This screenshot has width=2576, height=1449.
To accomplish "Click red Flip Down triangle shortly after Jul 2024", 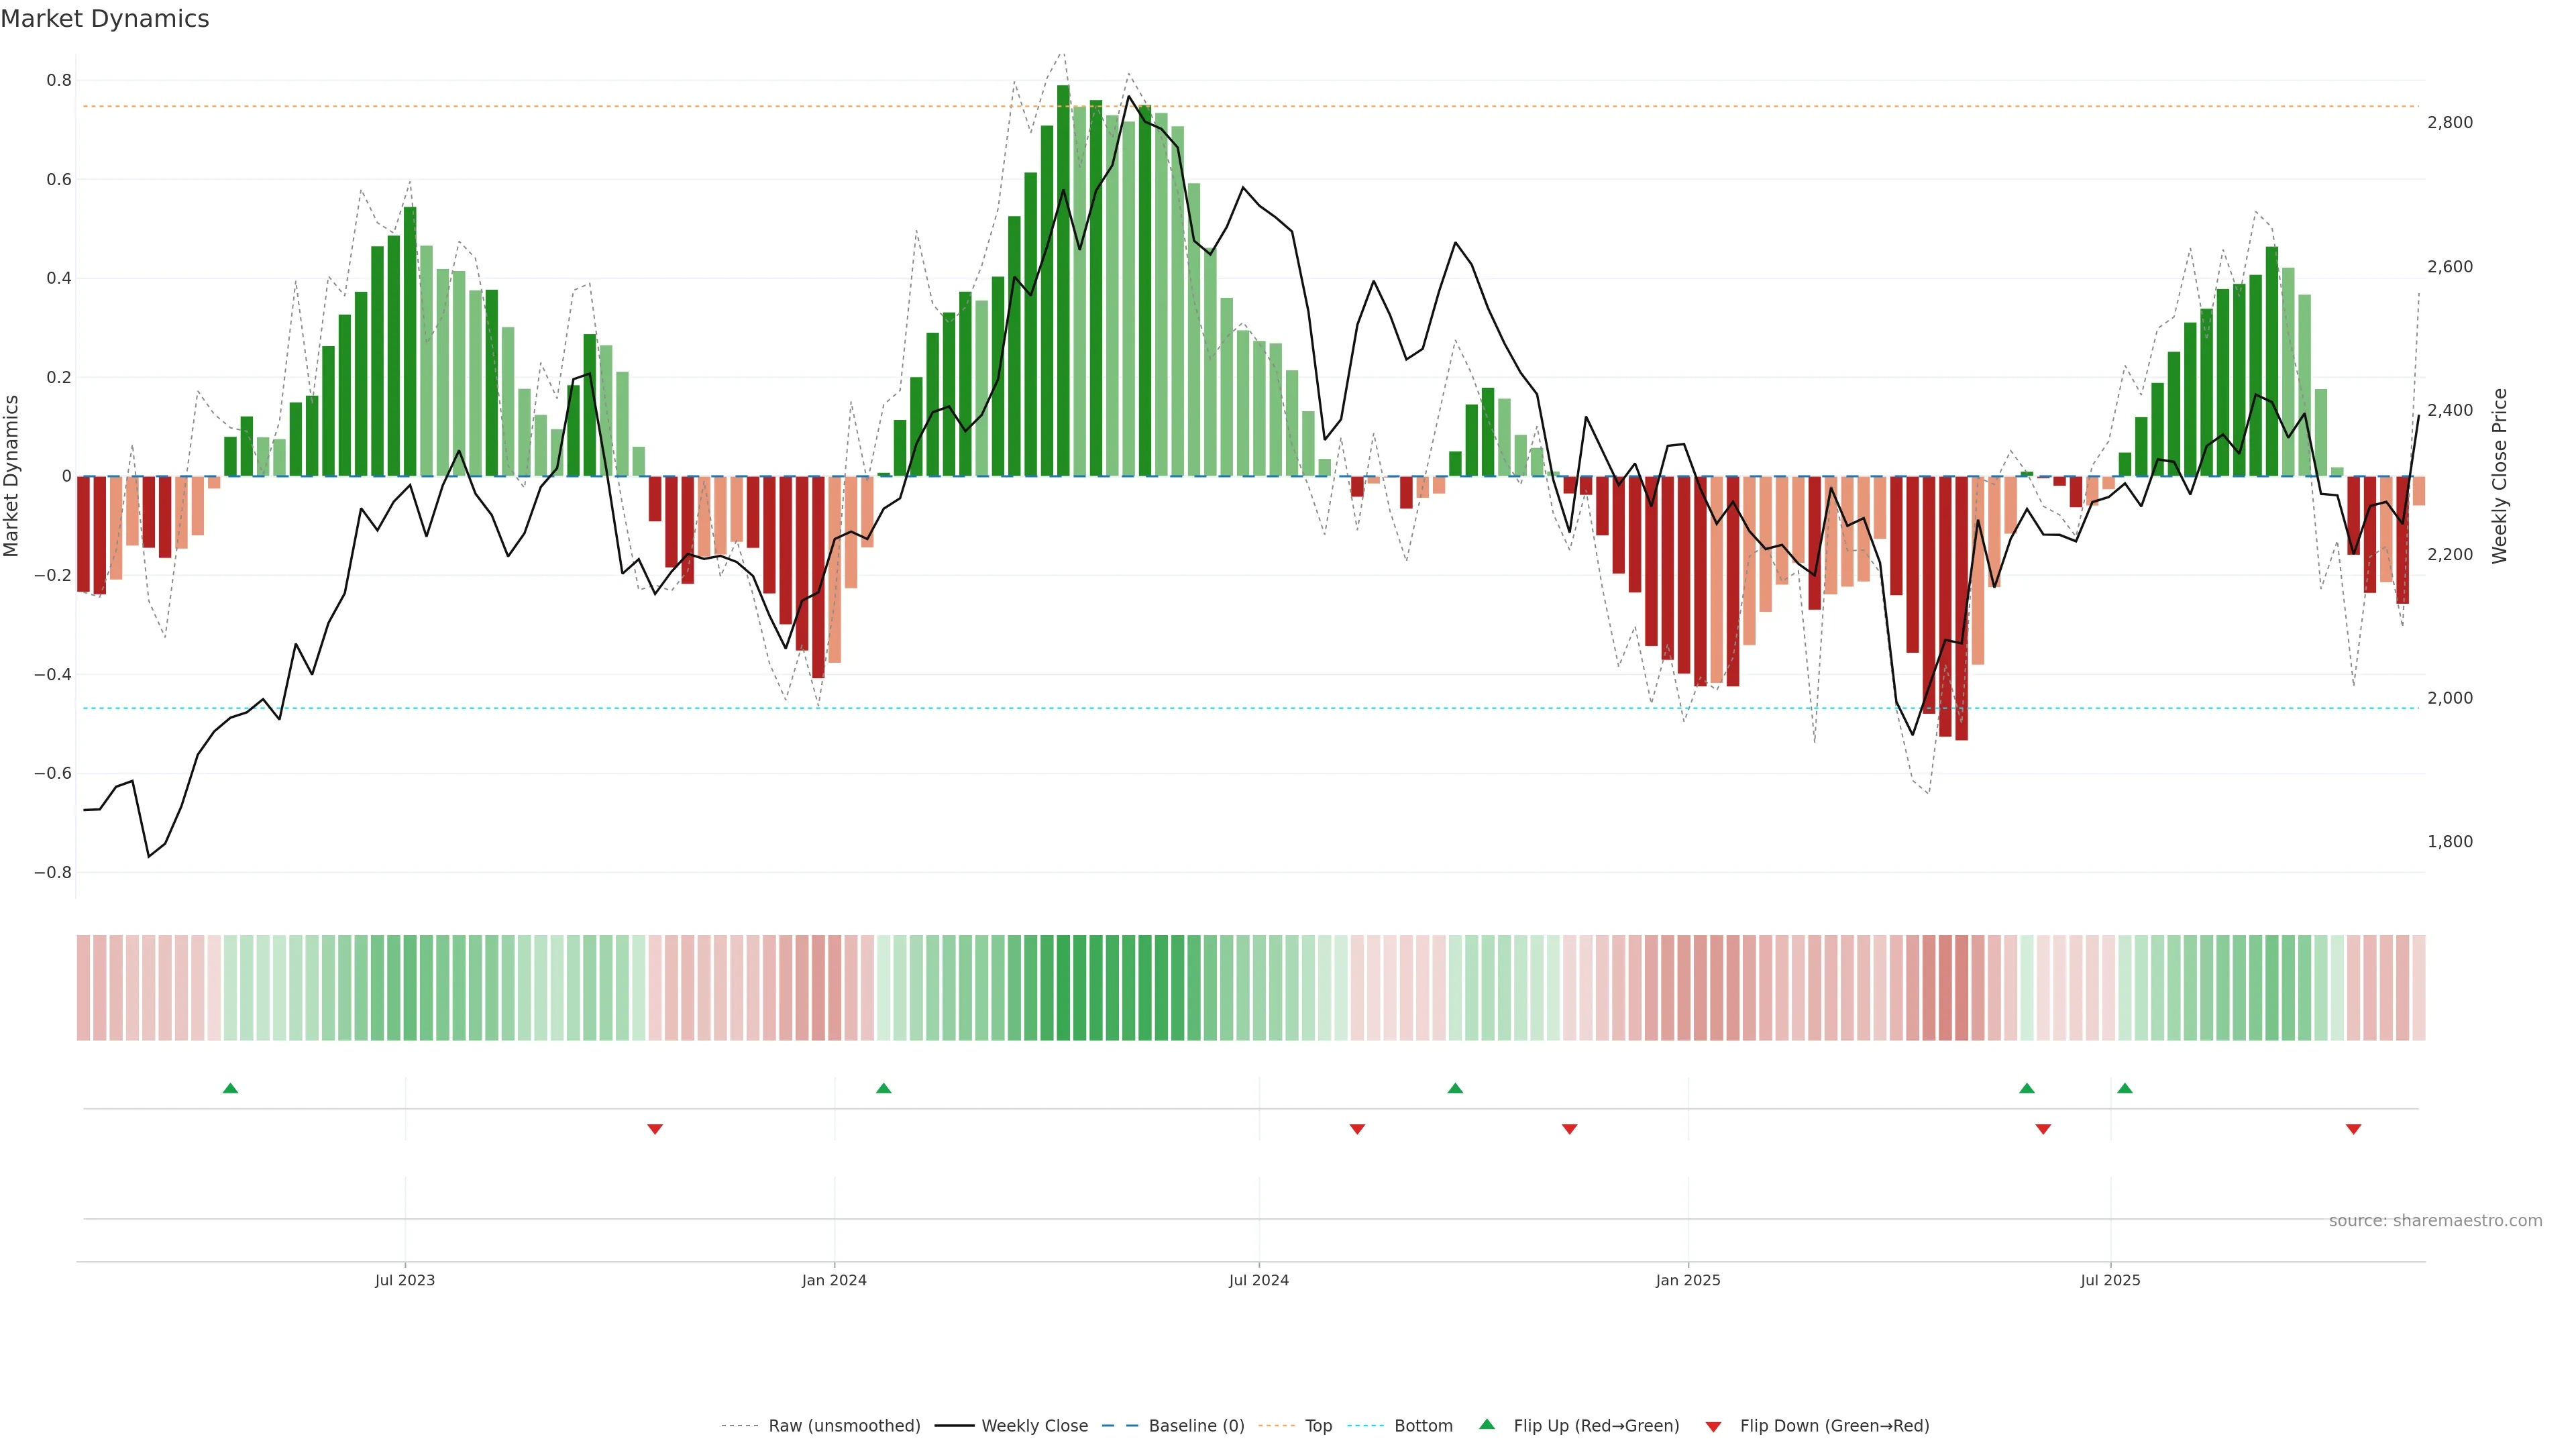I will coord(1357,1129).
